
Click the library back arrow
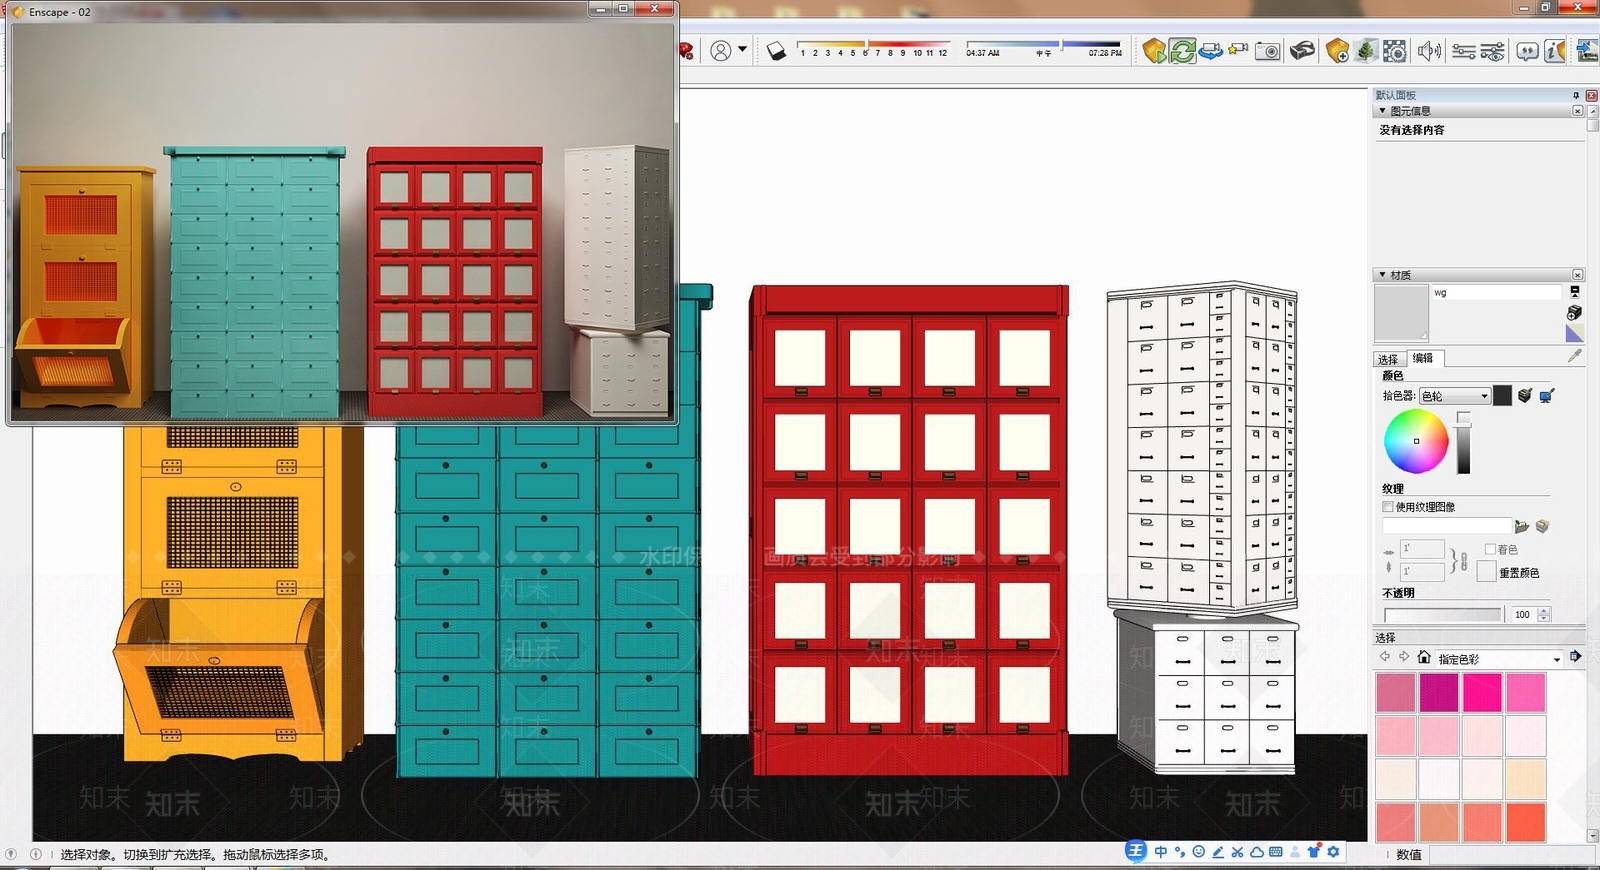click(x=1385, y=657)
